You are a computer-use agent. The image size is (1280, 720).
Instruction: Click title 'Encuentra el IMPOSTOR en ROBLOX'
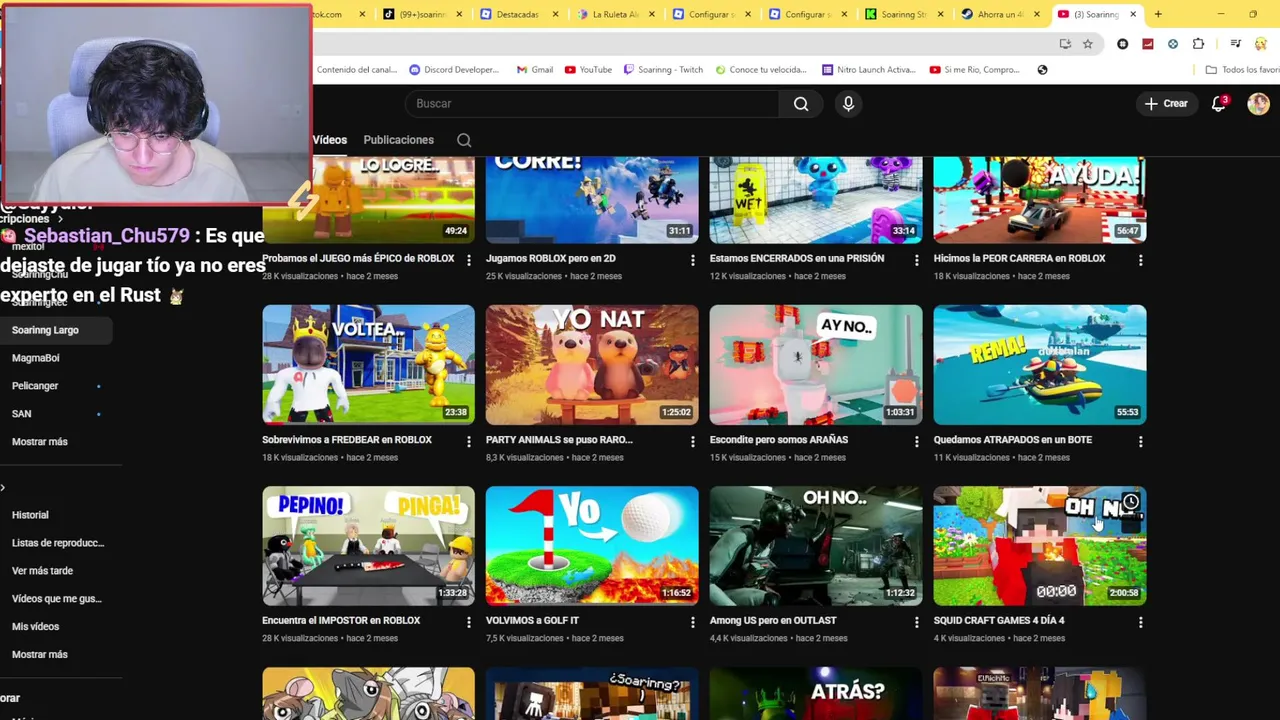click(x=341, y=621)
